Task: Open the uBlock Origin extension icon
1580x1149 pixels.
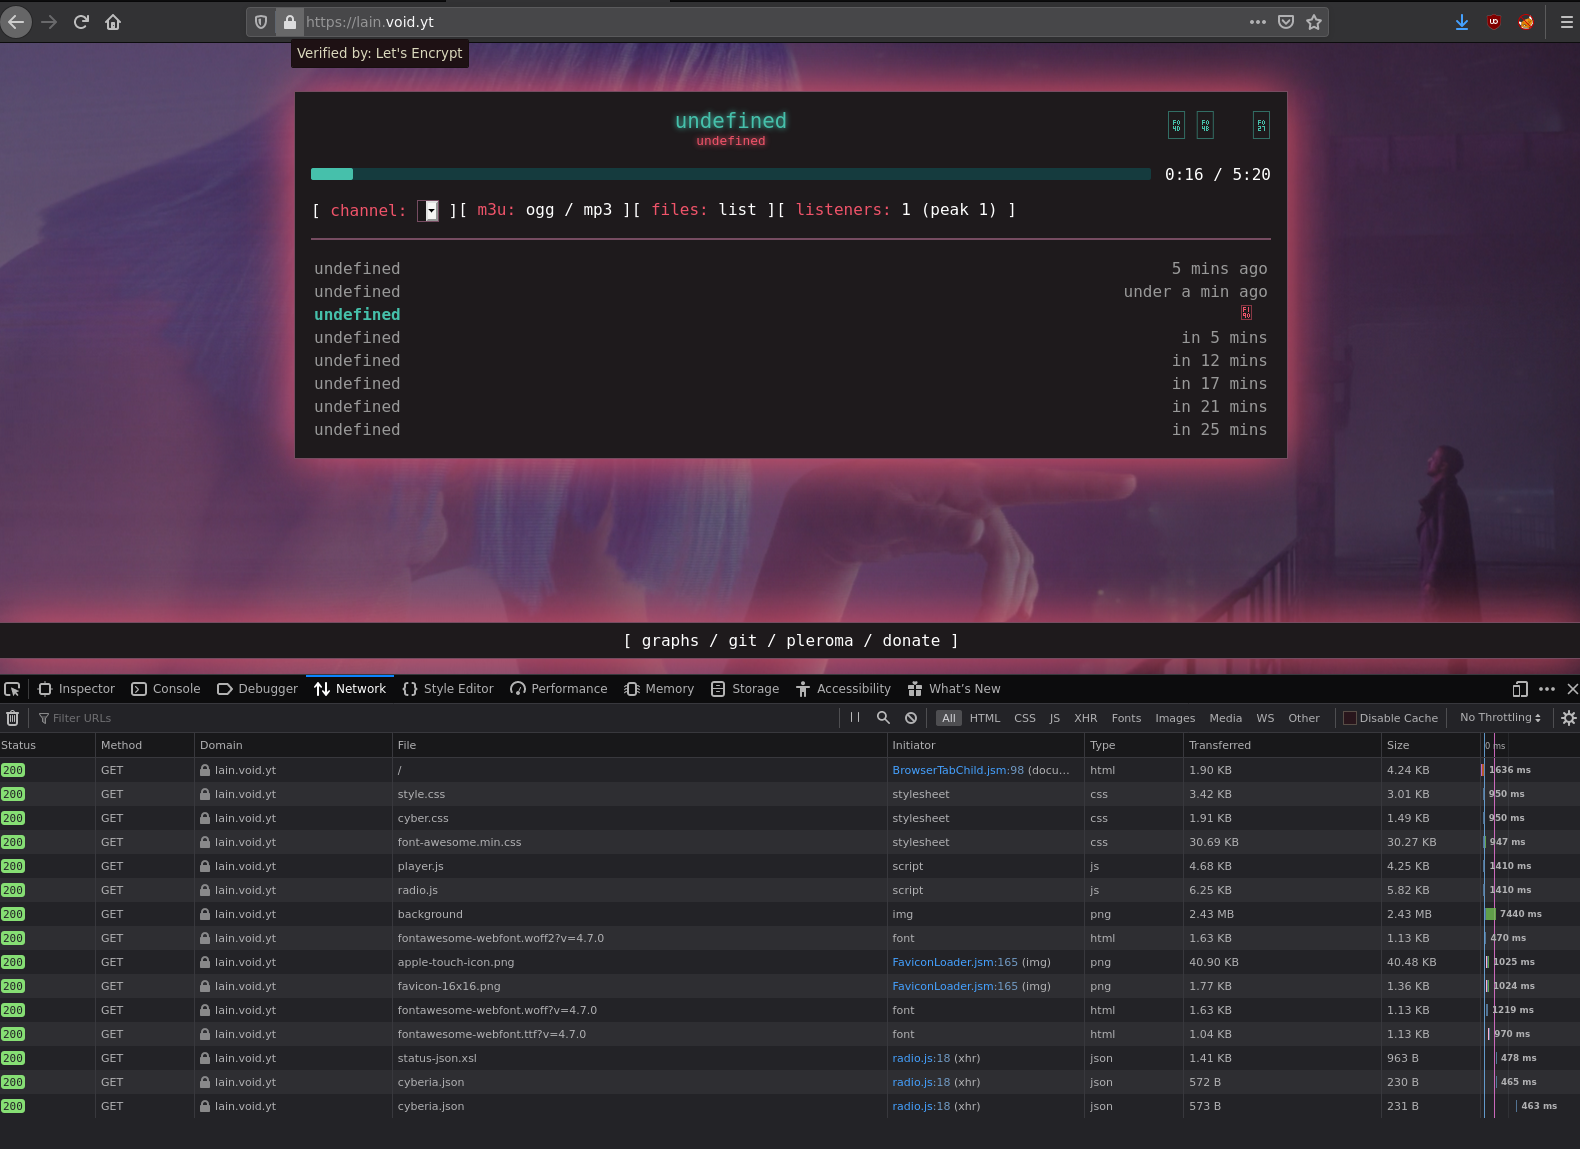Action: click(1494, 22)
